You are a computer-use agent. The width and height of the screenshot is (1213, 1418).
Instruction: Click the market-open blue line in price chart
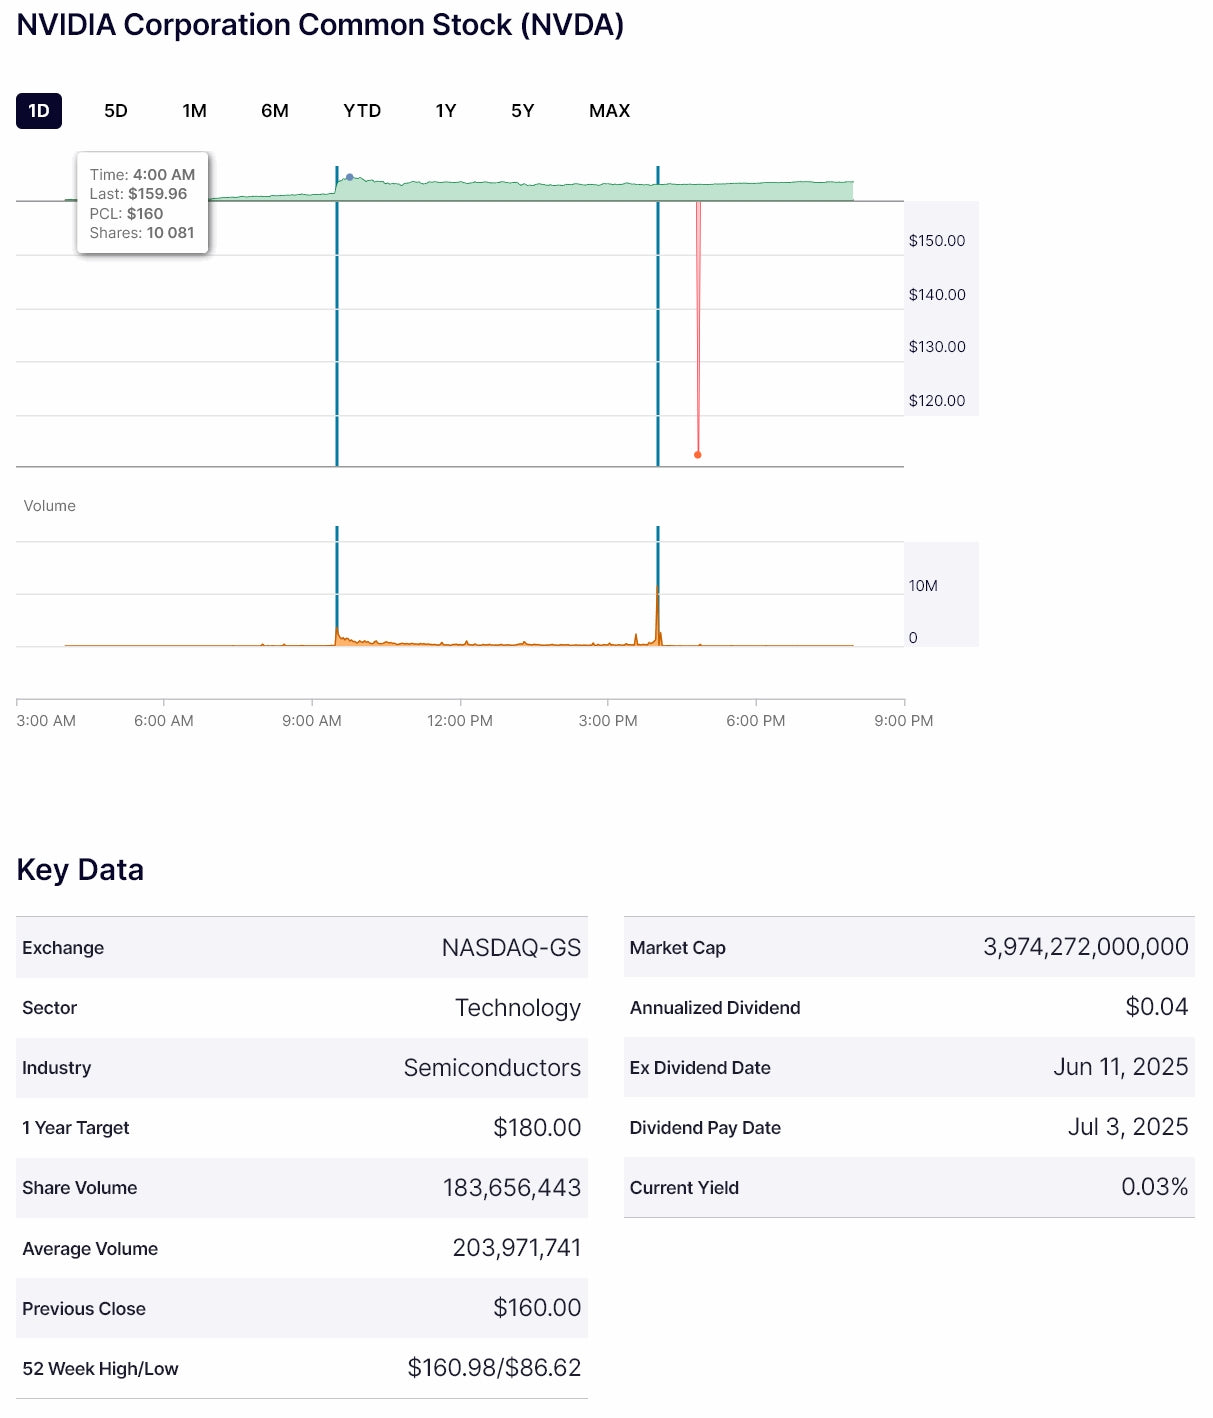(x=337, y=330)
